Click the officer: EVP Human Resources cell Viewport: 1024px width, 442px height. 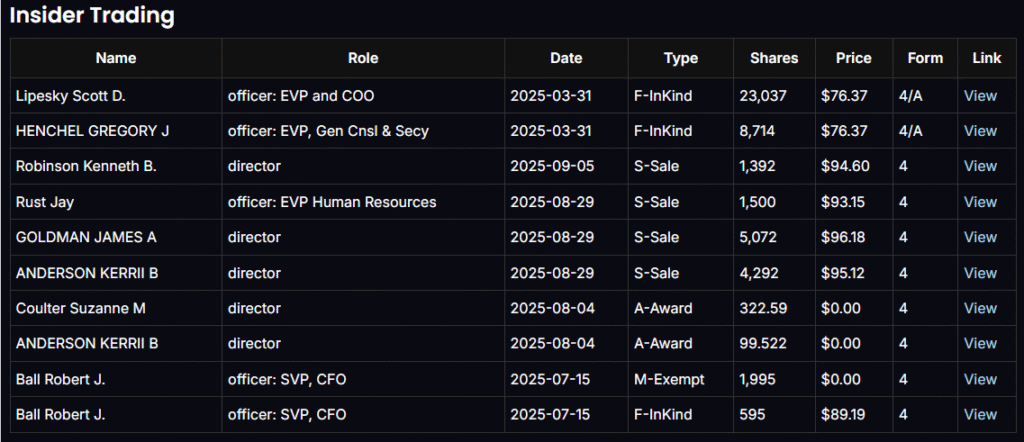tap(332, 202)
